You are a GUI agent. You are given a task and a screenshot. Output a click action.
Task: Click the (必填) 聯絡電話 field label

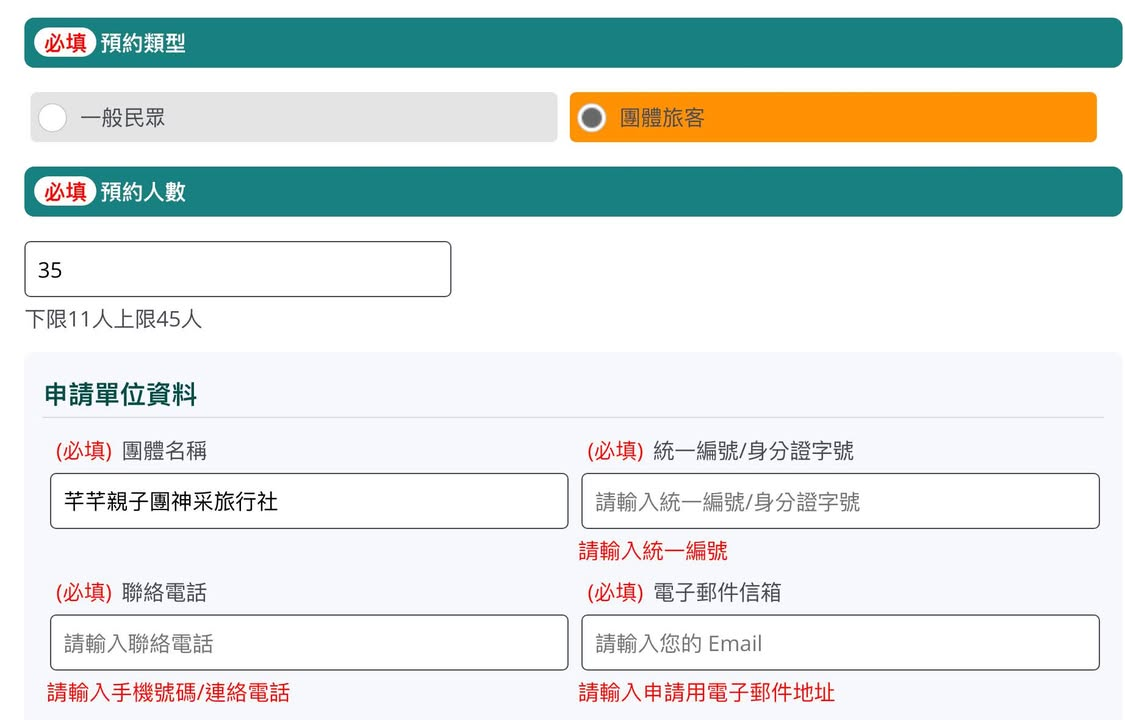(x=131, y=593)
